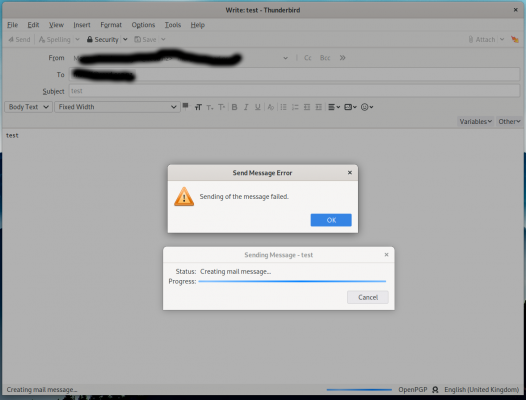Toggle Underline text formatting
The width and height of the screenshot is (526, 400).
(x=257, y=107)
